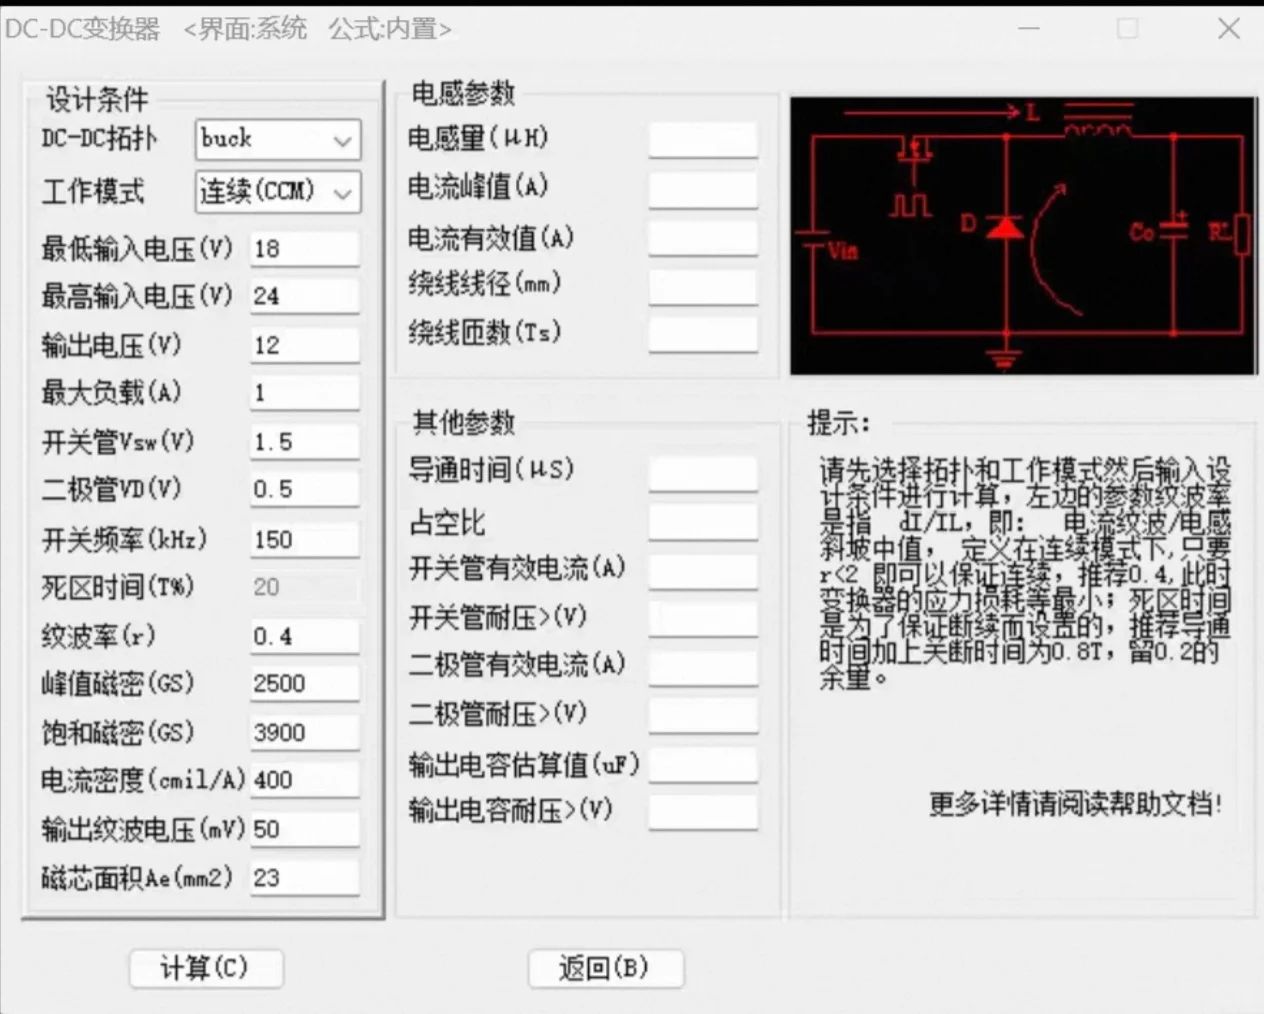Select the 输出电压 field showing 12
The height and width of the screenshot is (1014, 1264).
tap(304, 344)
